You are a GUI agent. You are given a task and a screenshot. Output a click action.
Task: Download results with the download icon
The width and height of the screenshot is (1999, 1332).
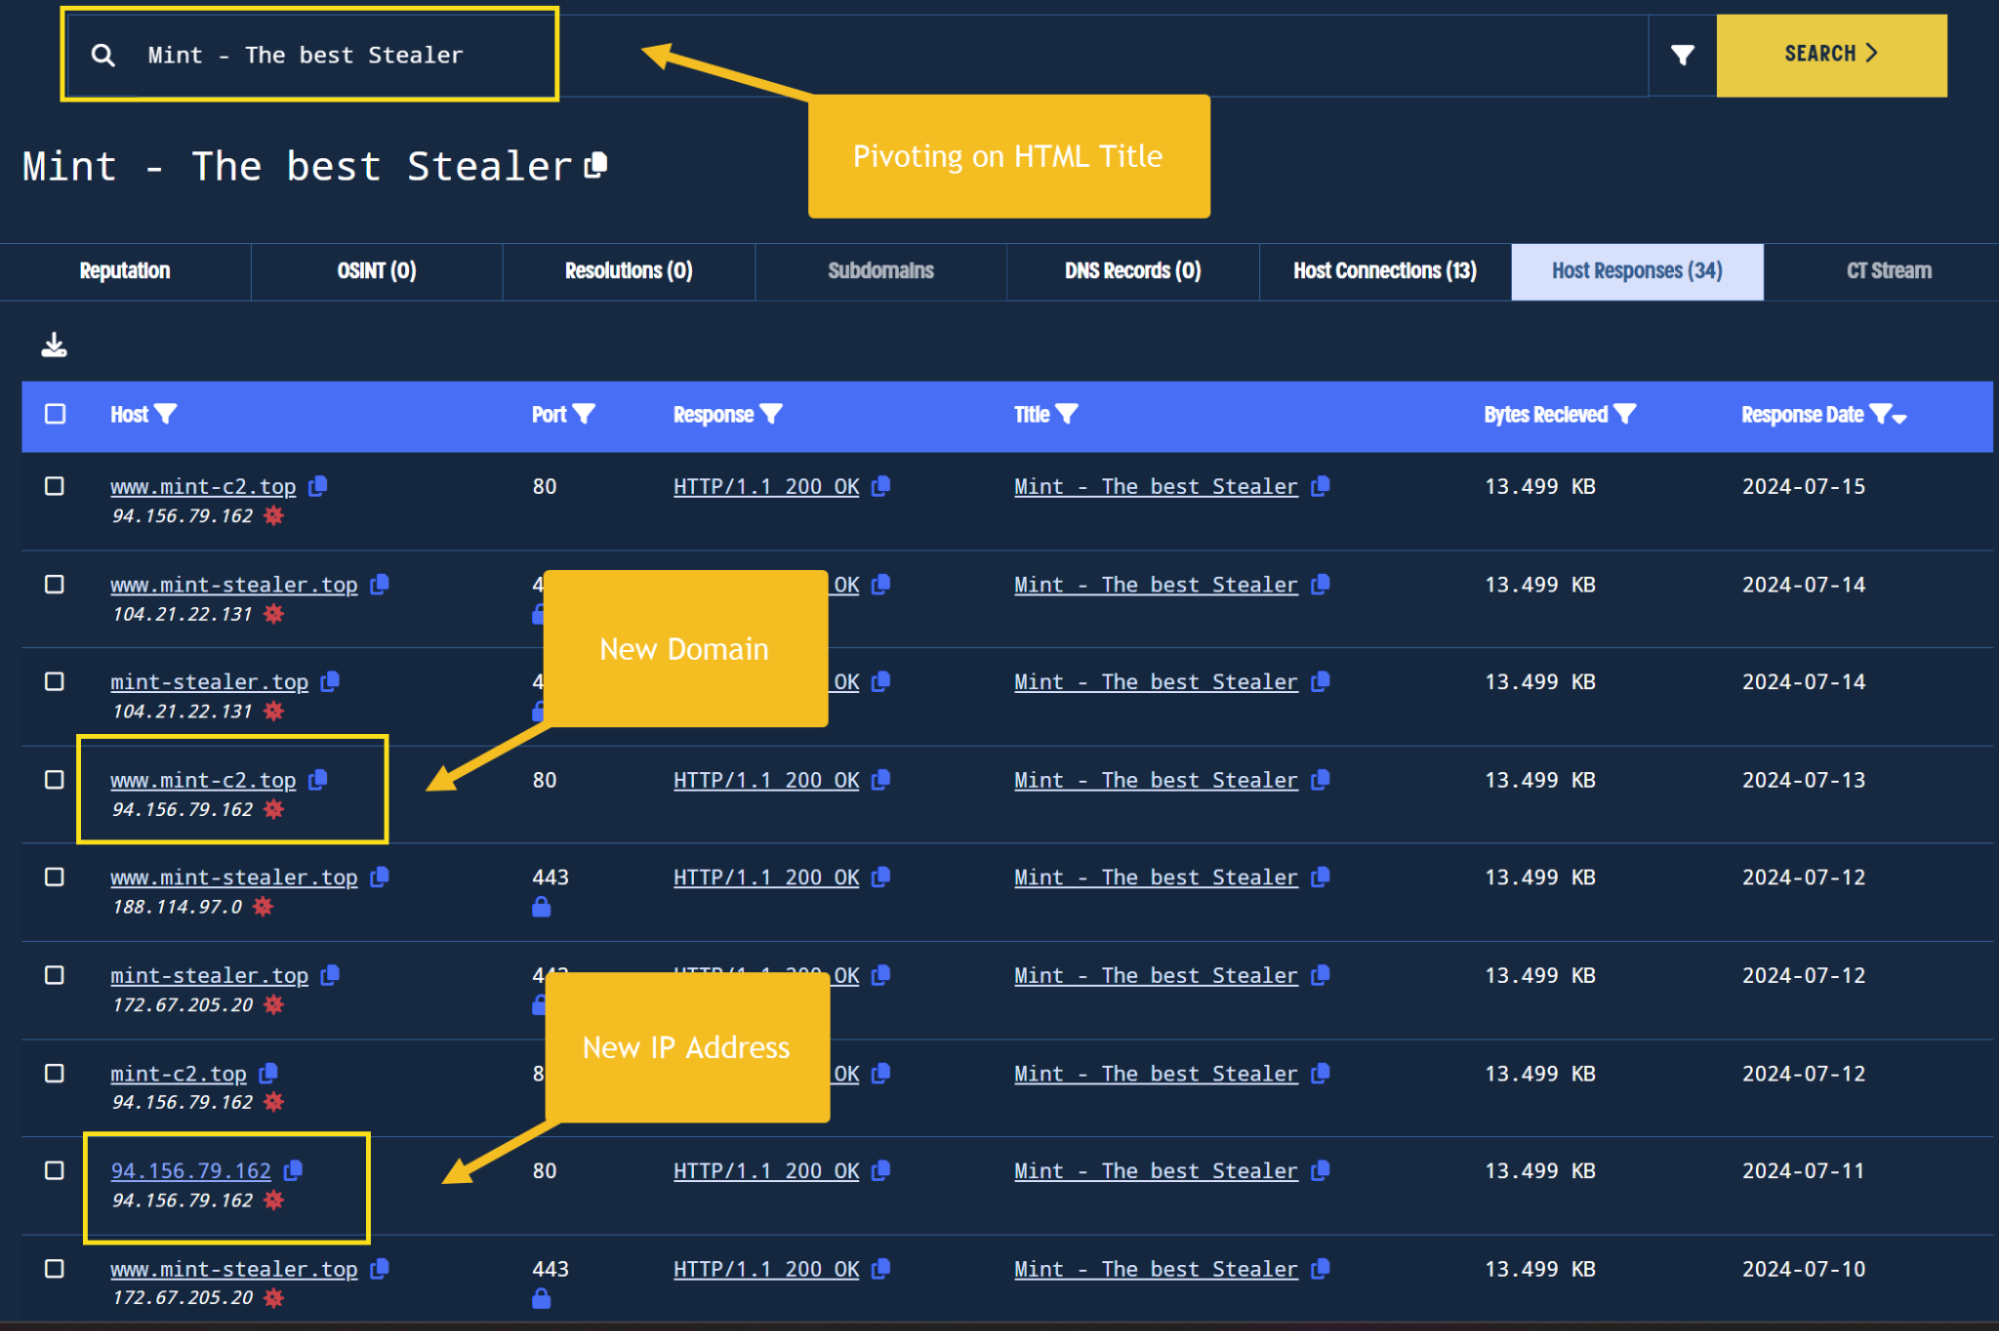54,345
